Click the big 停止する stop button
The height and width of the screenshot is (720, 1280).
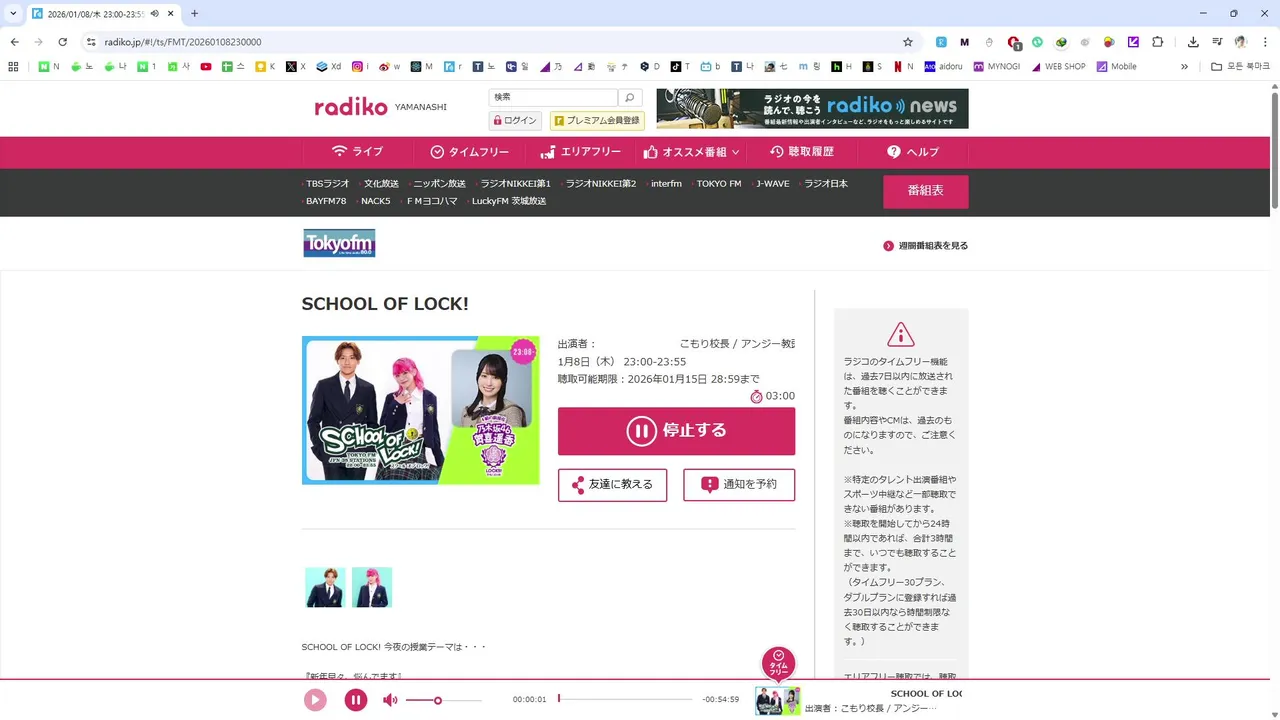pyautogui.click(x=676, y=431)
